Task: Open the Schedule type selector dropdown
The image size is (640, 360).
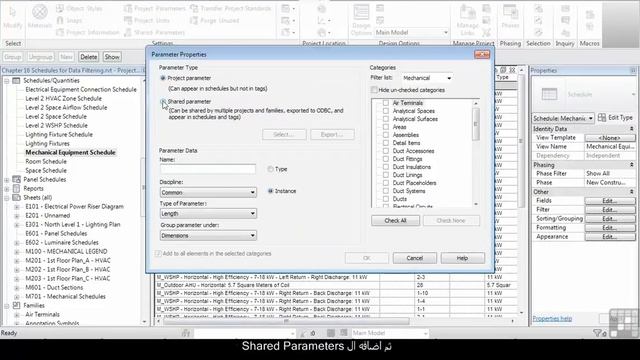Action: 563,118
